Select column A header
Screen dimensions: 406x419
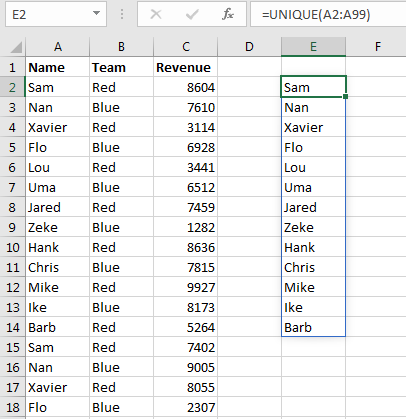pos(58,47)
